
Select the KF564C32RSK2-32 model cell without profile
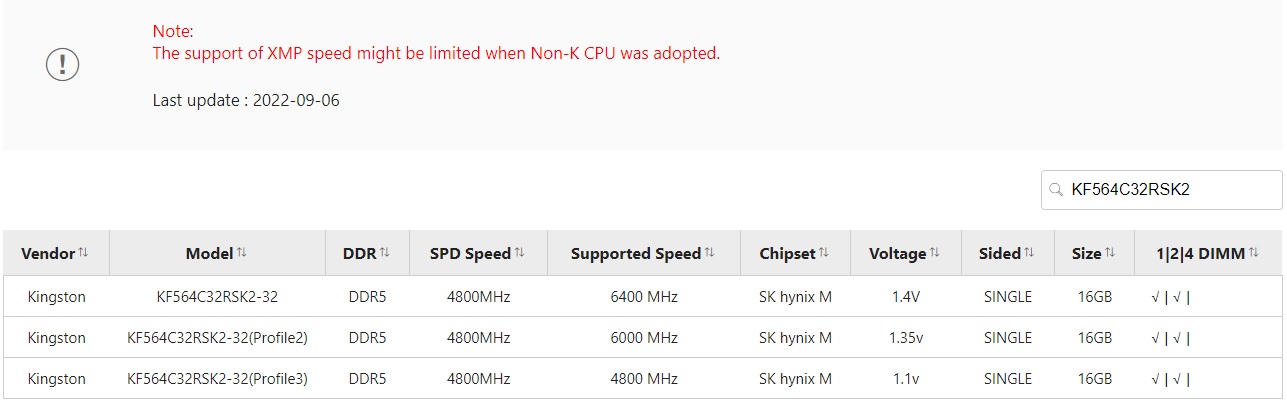(x=217, y=297)
